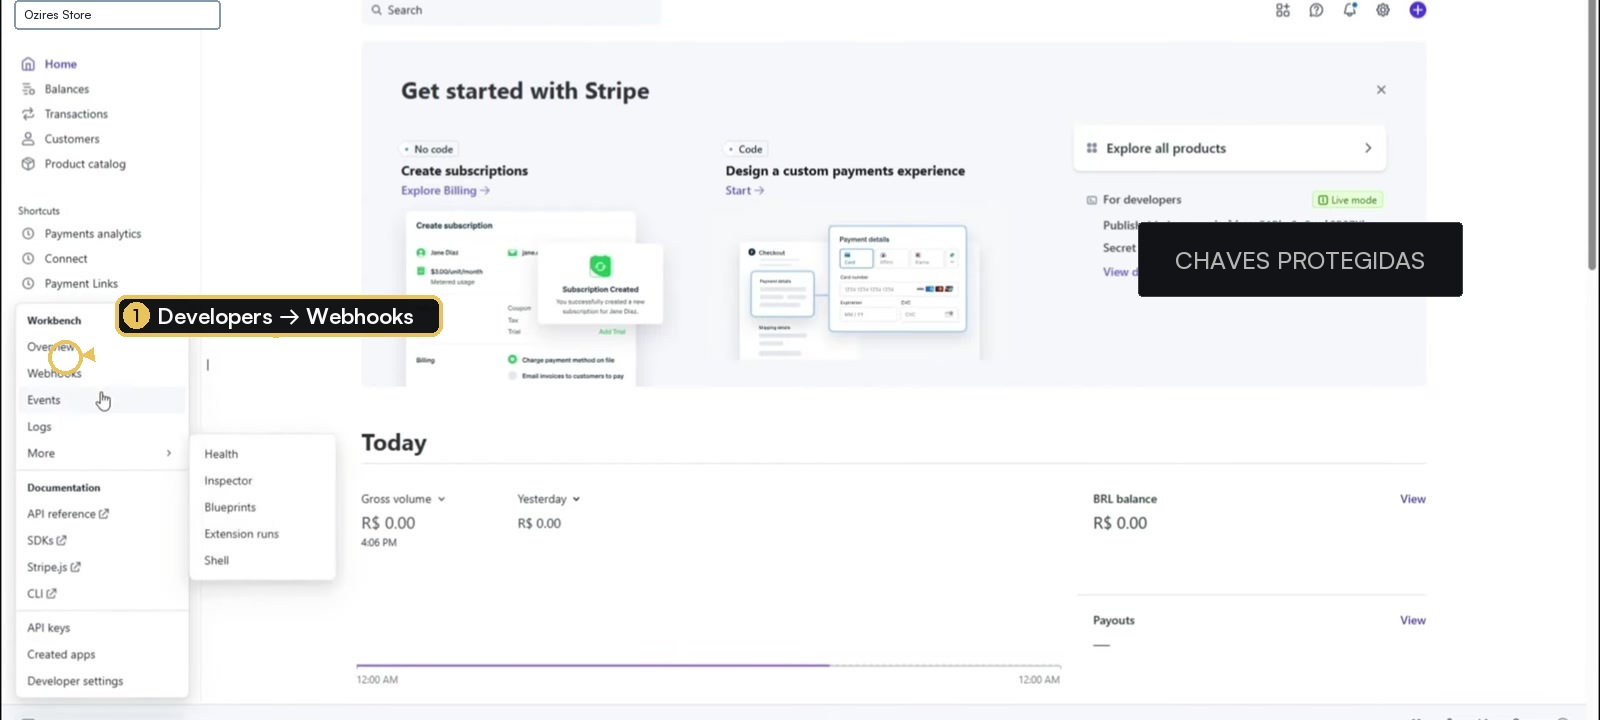
Task: Toggle the Live mode badge
Action: click(x=1347, y=200)
